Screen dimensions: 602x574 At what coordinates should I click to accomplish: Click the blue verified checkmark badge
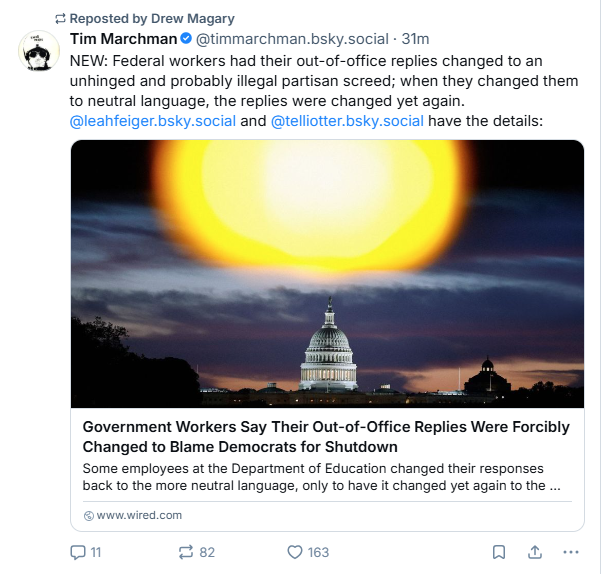pyautogui.click(x=185, y=40)
